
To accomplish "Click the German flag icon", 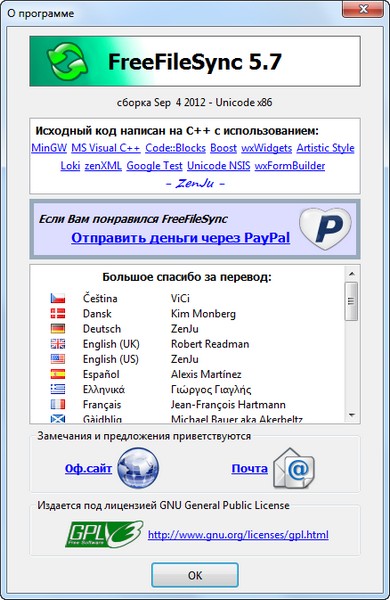I will (x=58, y=328).
